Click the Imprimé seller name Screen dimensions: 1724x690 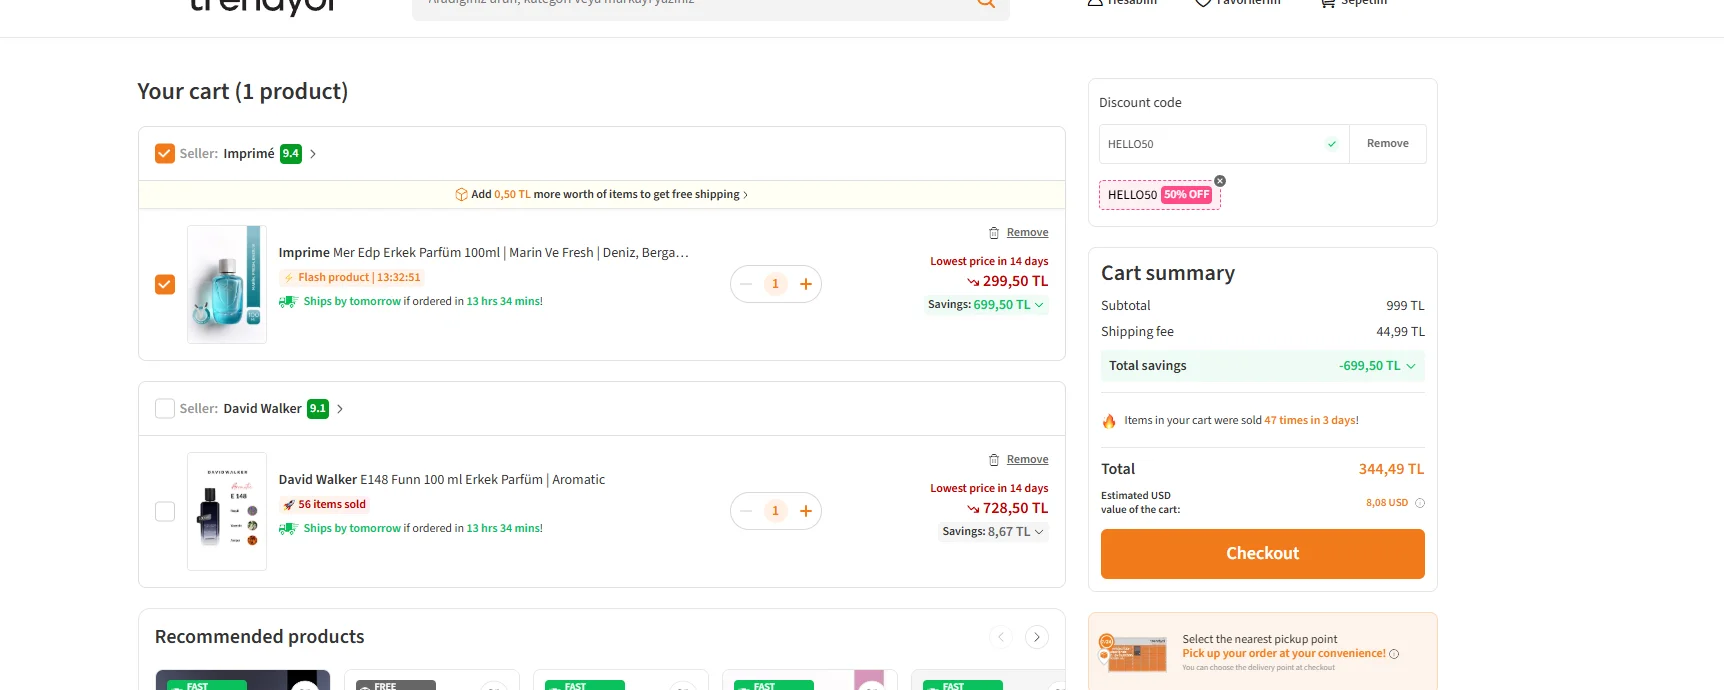[x=249, y=154]
